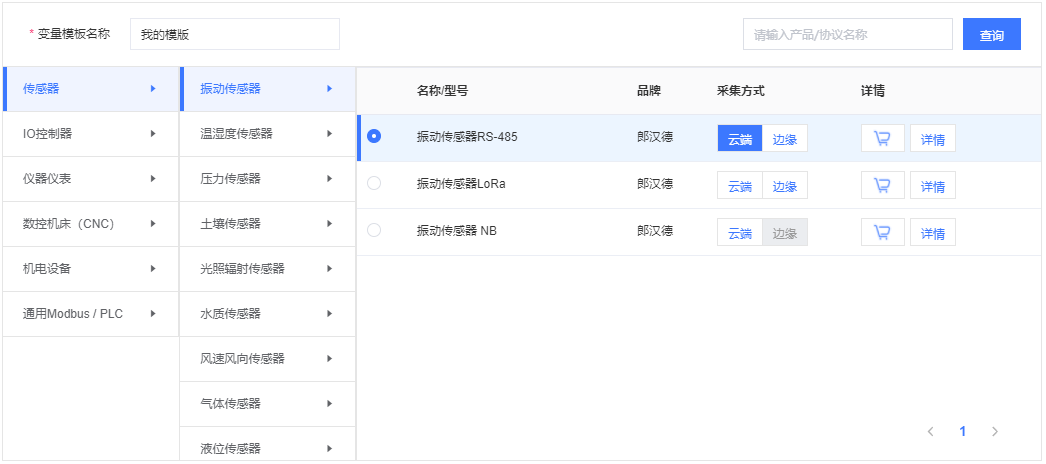Expand the 数控机床（CNC）category
This screenshot has height=464, width=1046.
point(90,224)
